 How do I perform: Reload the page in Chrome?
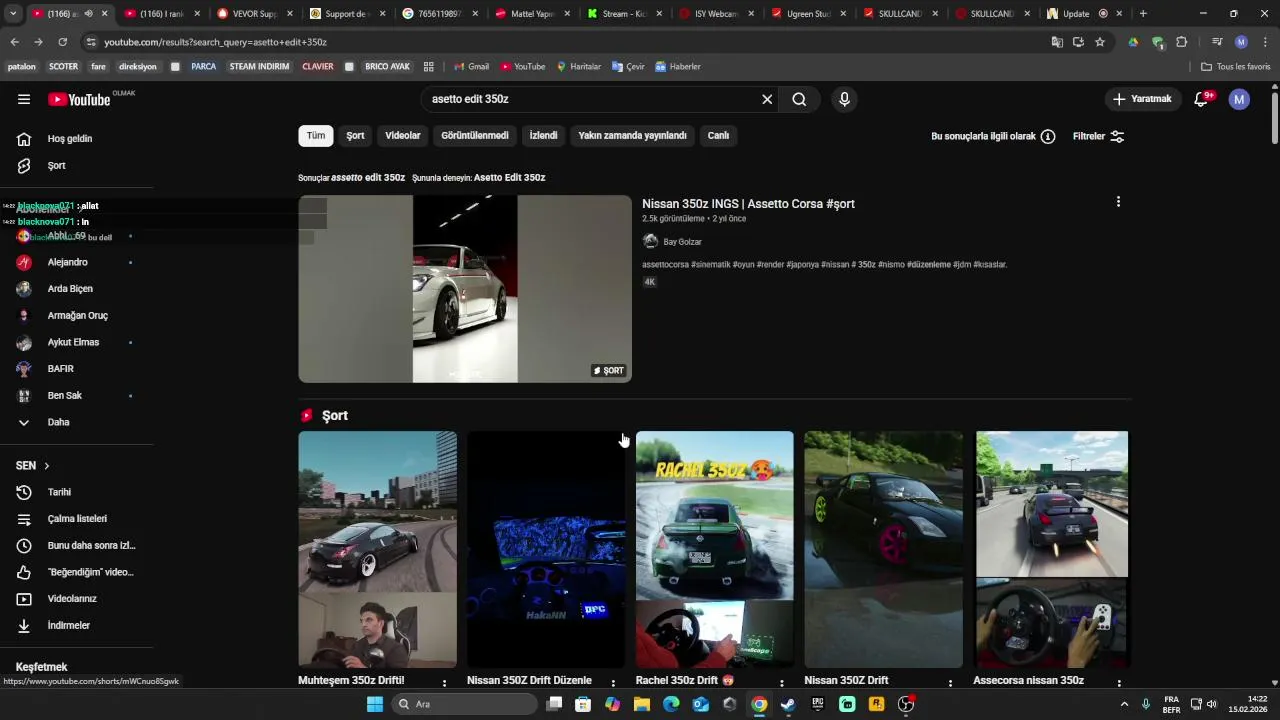(x=62, y=42)
